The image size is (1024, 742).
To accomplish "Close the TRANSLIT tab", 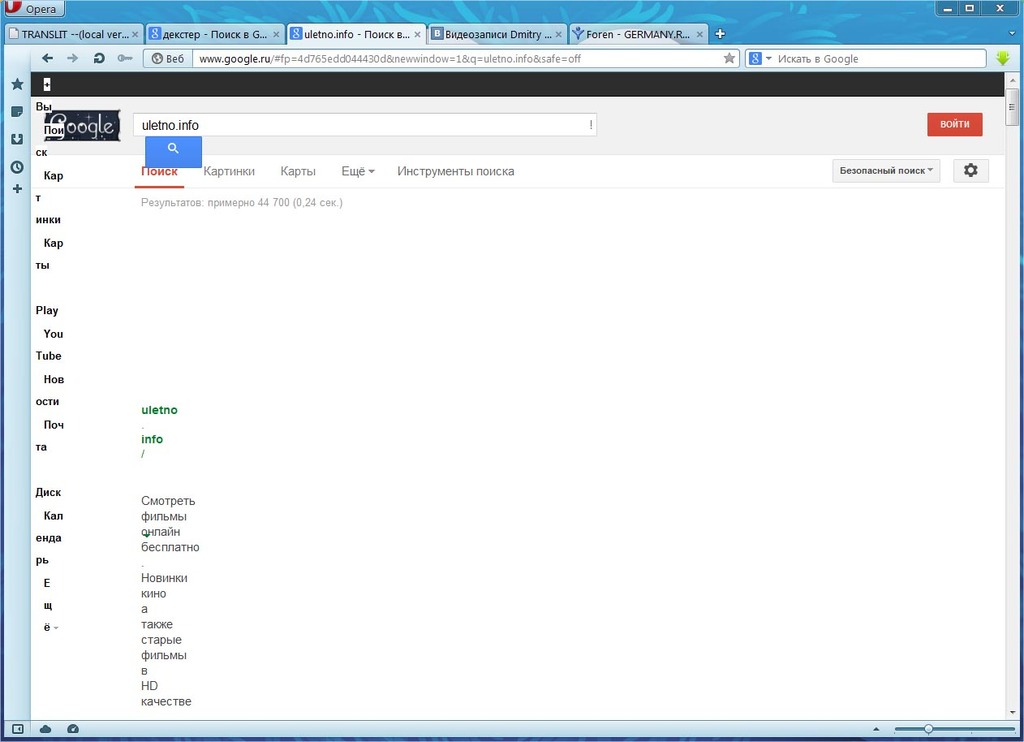I will (135, 35).
